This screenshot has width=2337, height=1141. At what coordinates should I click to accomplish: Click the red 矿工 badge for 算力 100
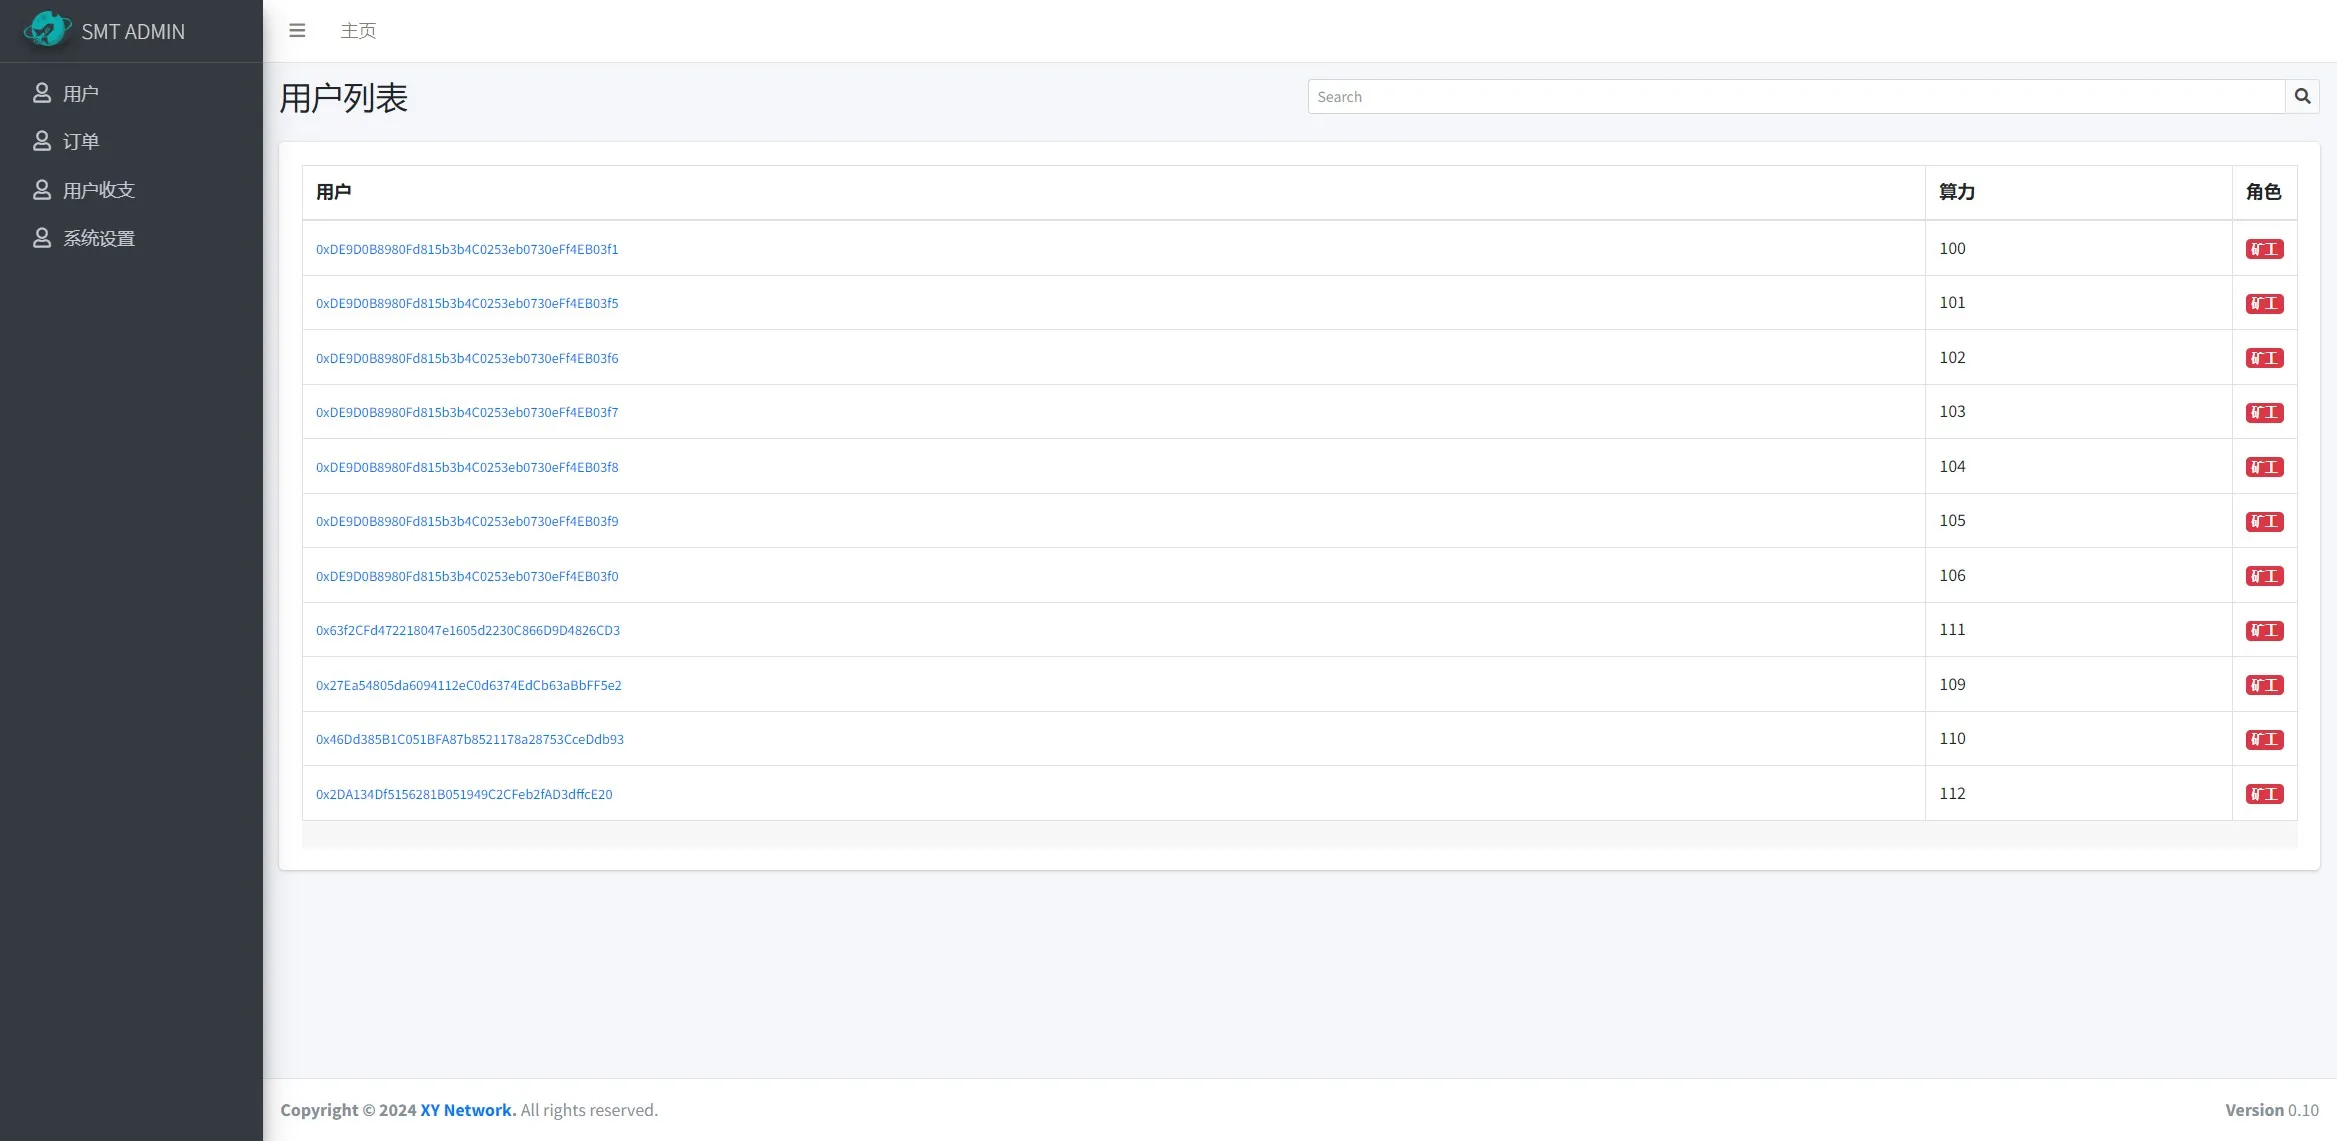pyautogui.click(x=2264, y=249)
